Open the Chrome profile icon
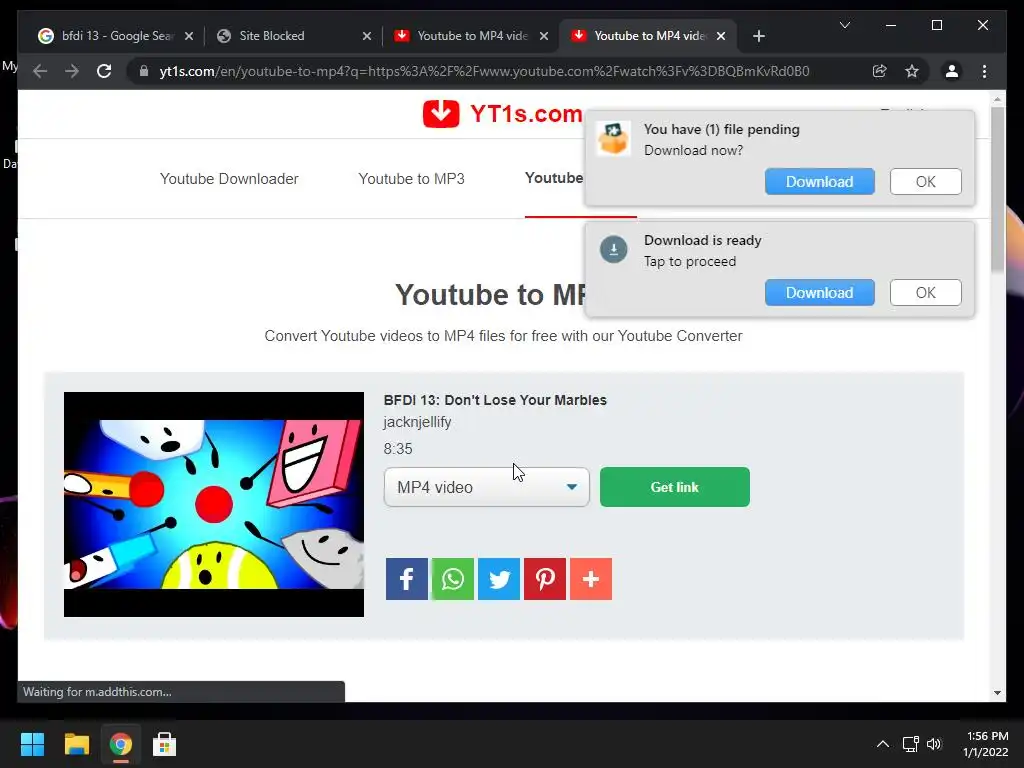Viewport: 1024px width, 768px height. 952,71
